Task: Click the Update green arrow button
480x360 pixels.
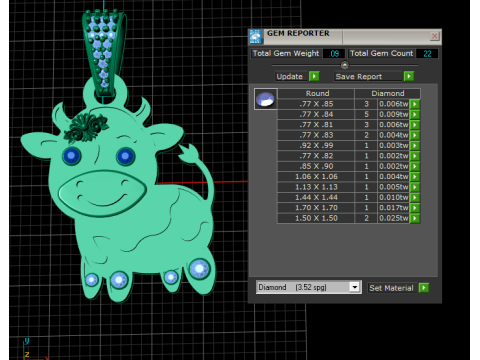Action: tap(314, 76)
